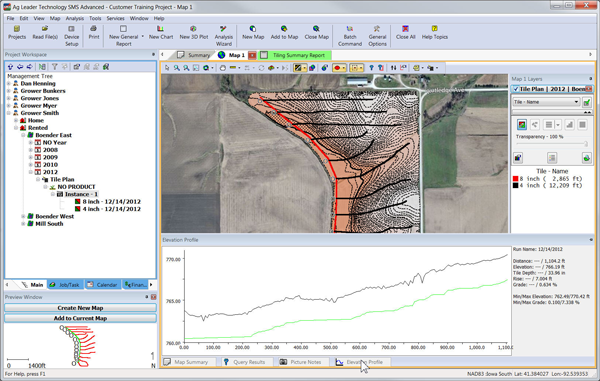600x381 pixels.
Task: Close the Map 1 tab
Action: pos(252,55)
